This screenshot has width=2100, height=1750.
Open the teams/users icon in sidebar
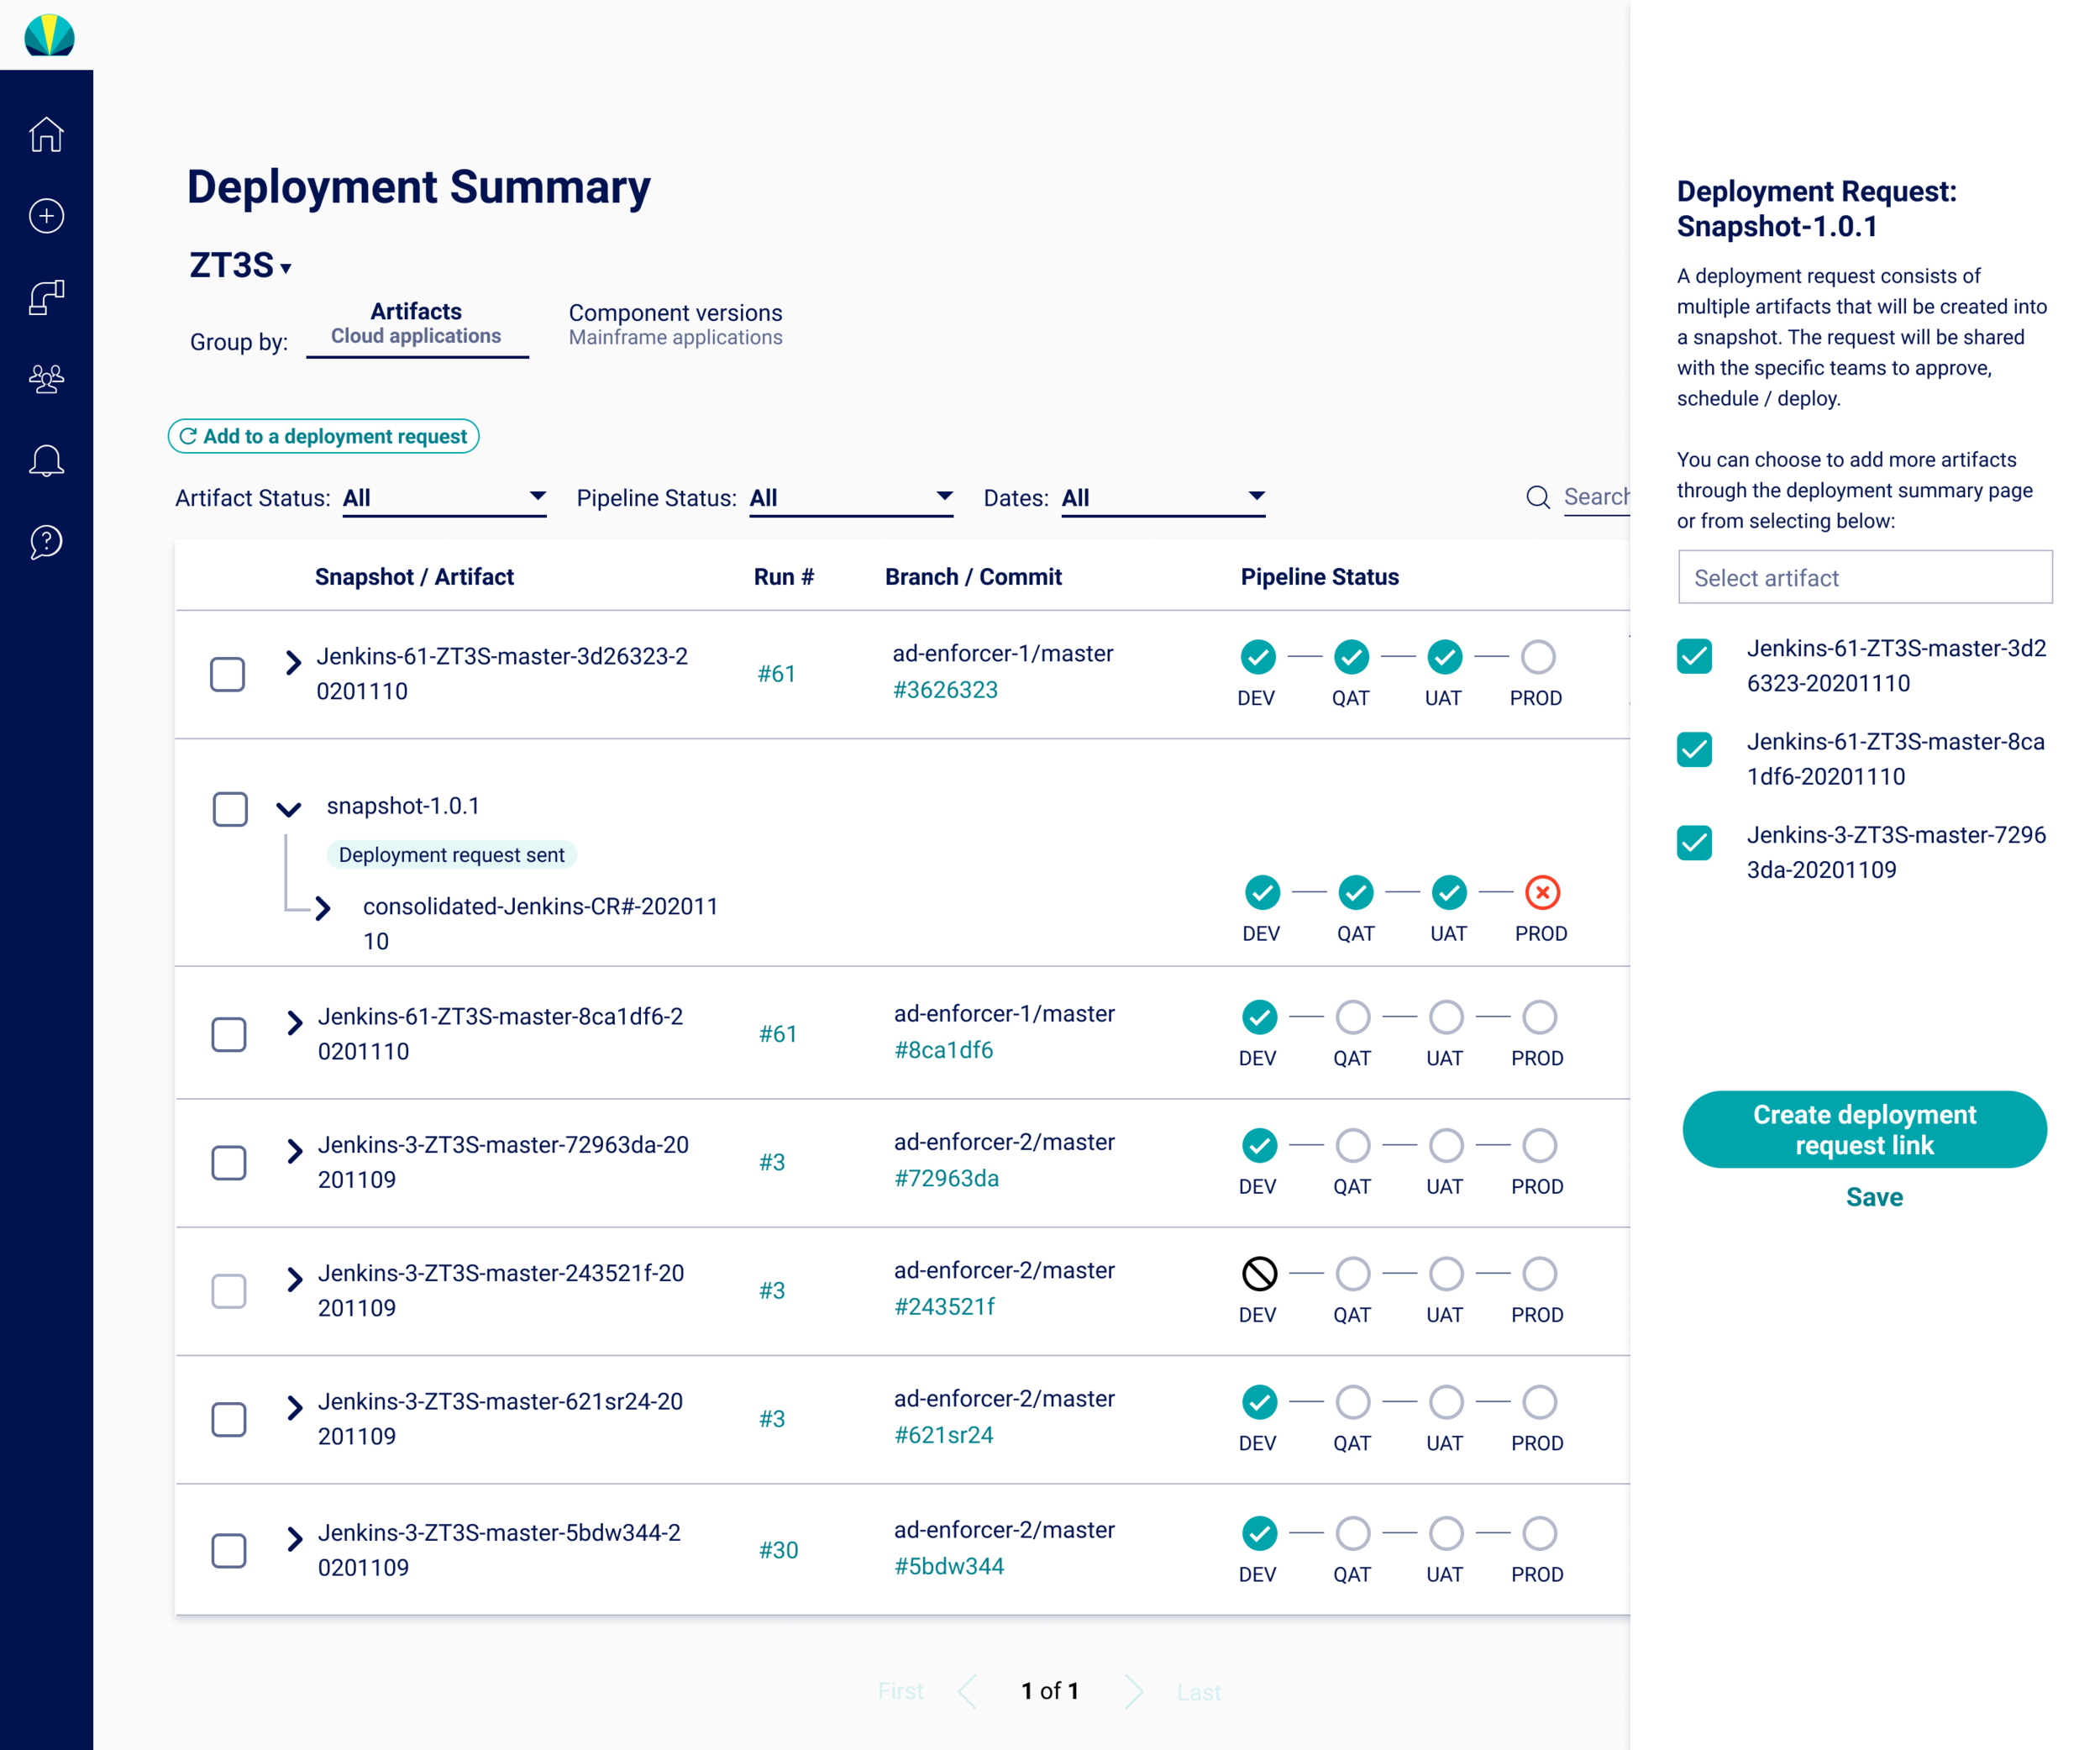(x=46, y=379)
